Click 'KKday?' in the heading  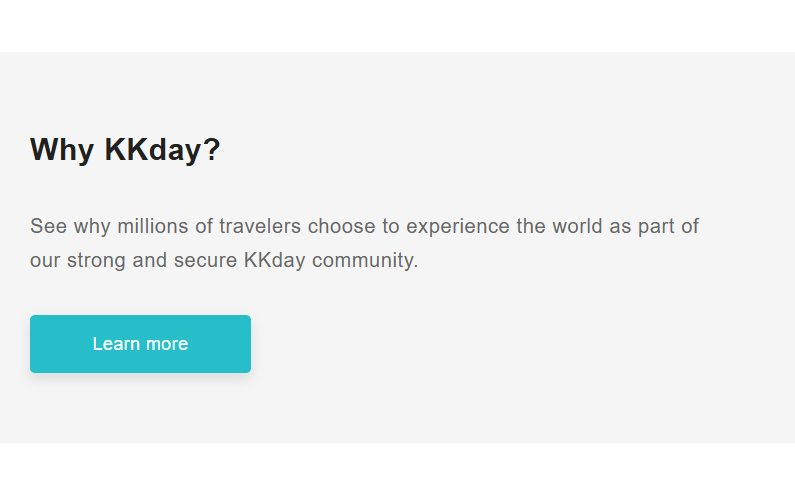(162, 150)
